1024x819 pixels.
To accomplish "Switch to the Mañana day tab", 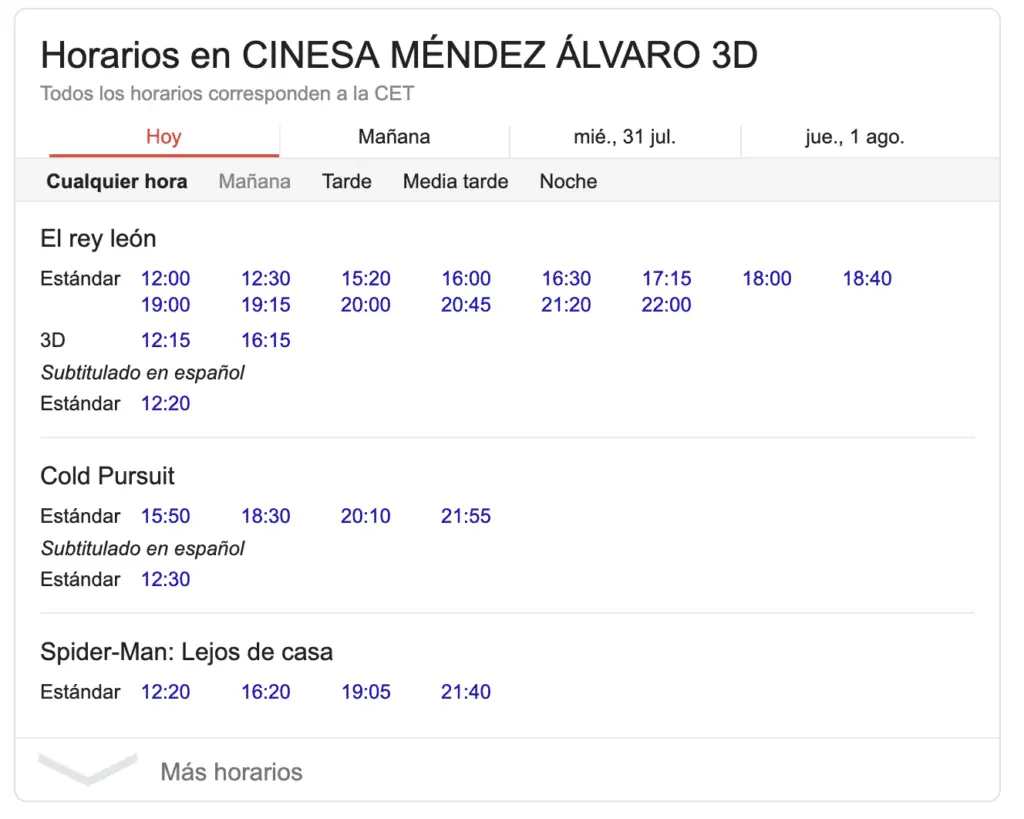I will click(393, 137).
